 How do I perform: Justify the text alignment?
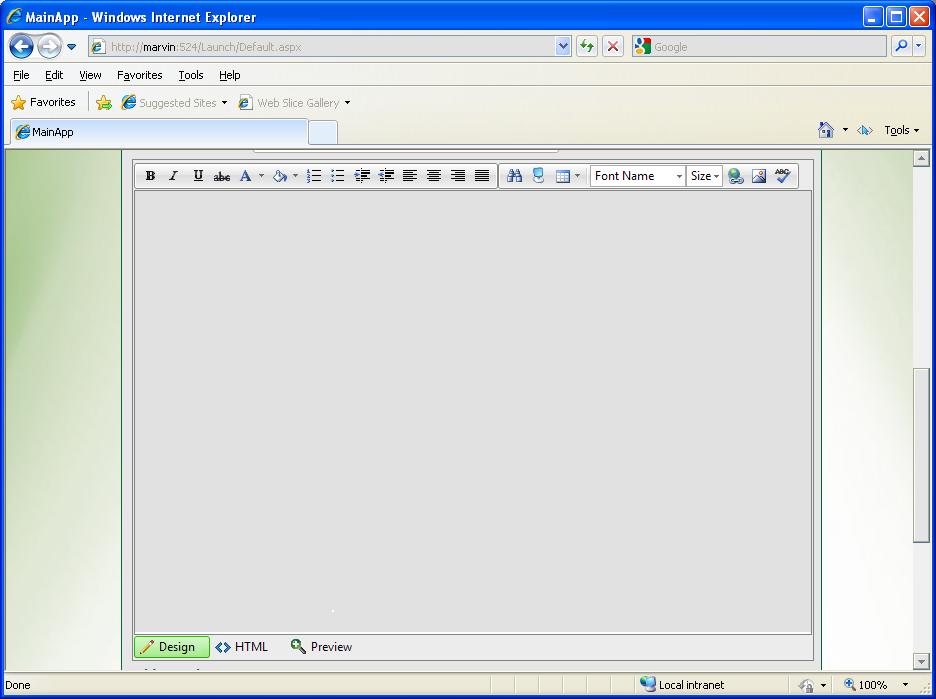[x=482, y=175]
